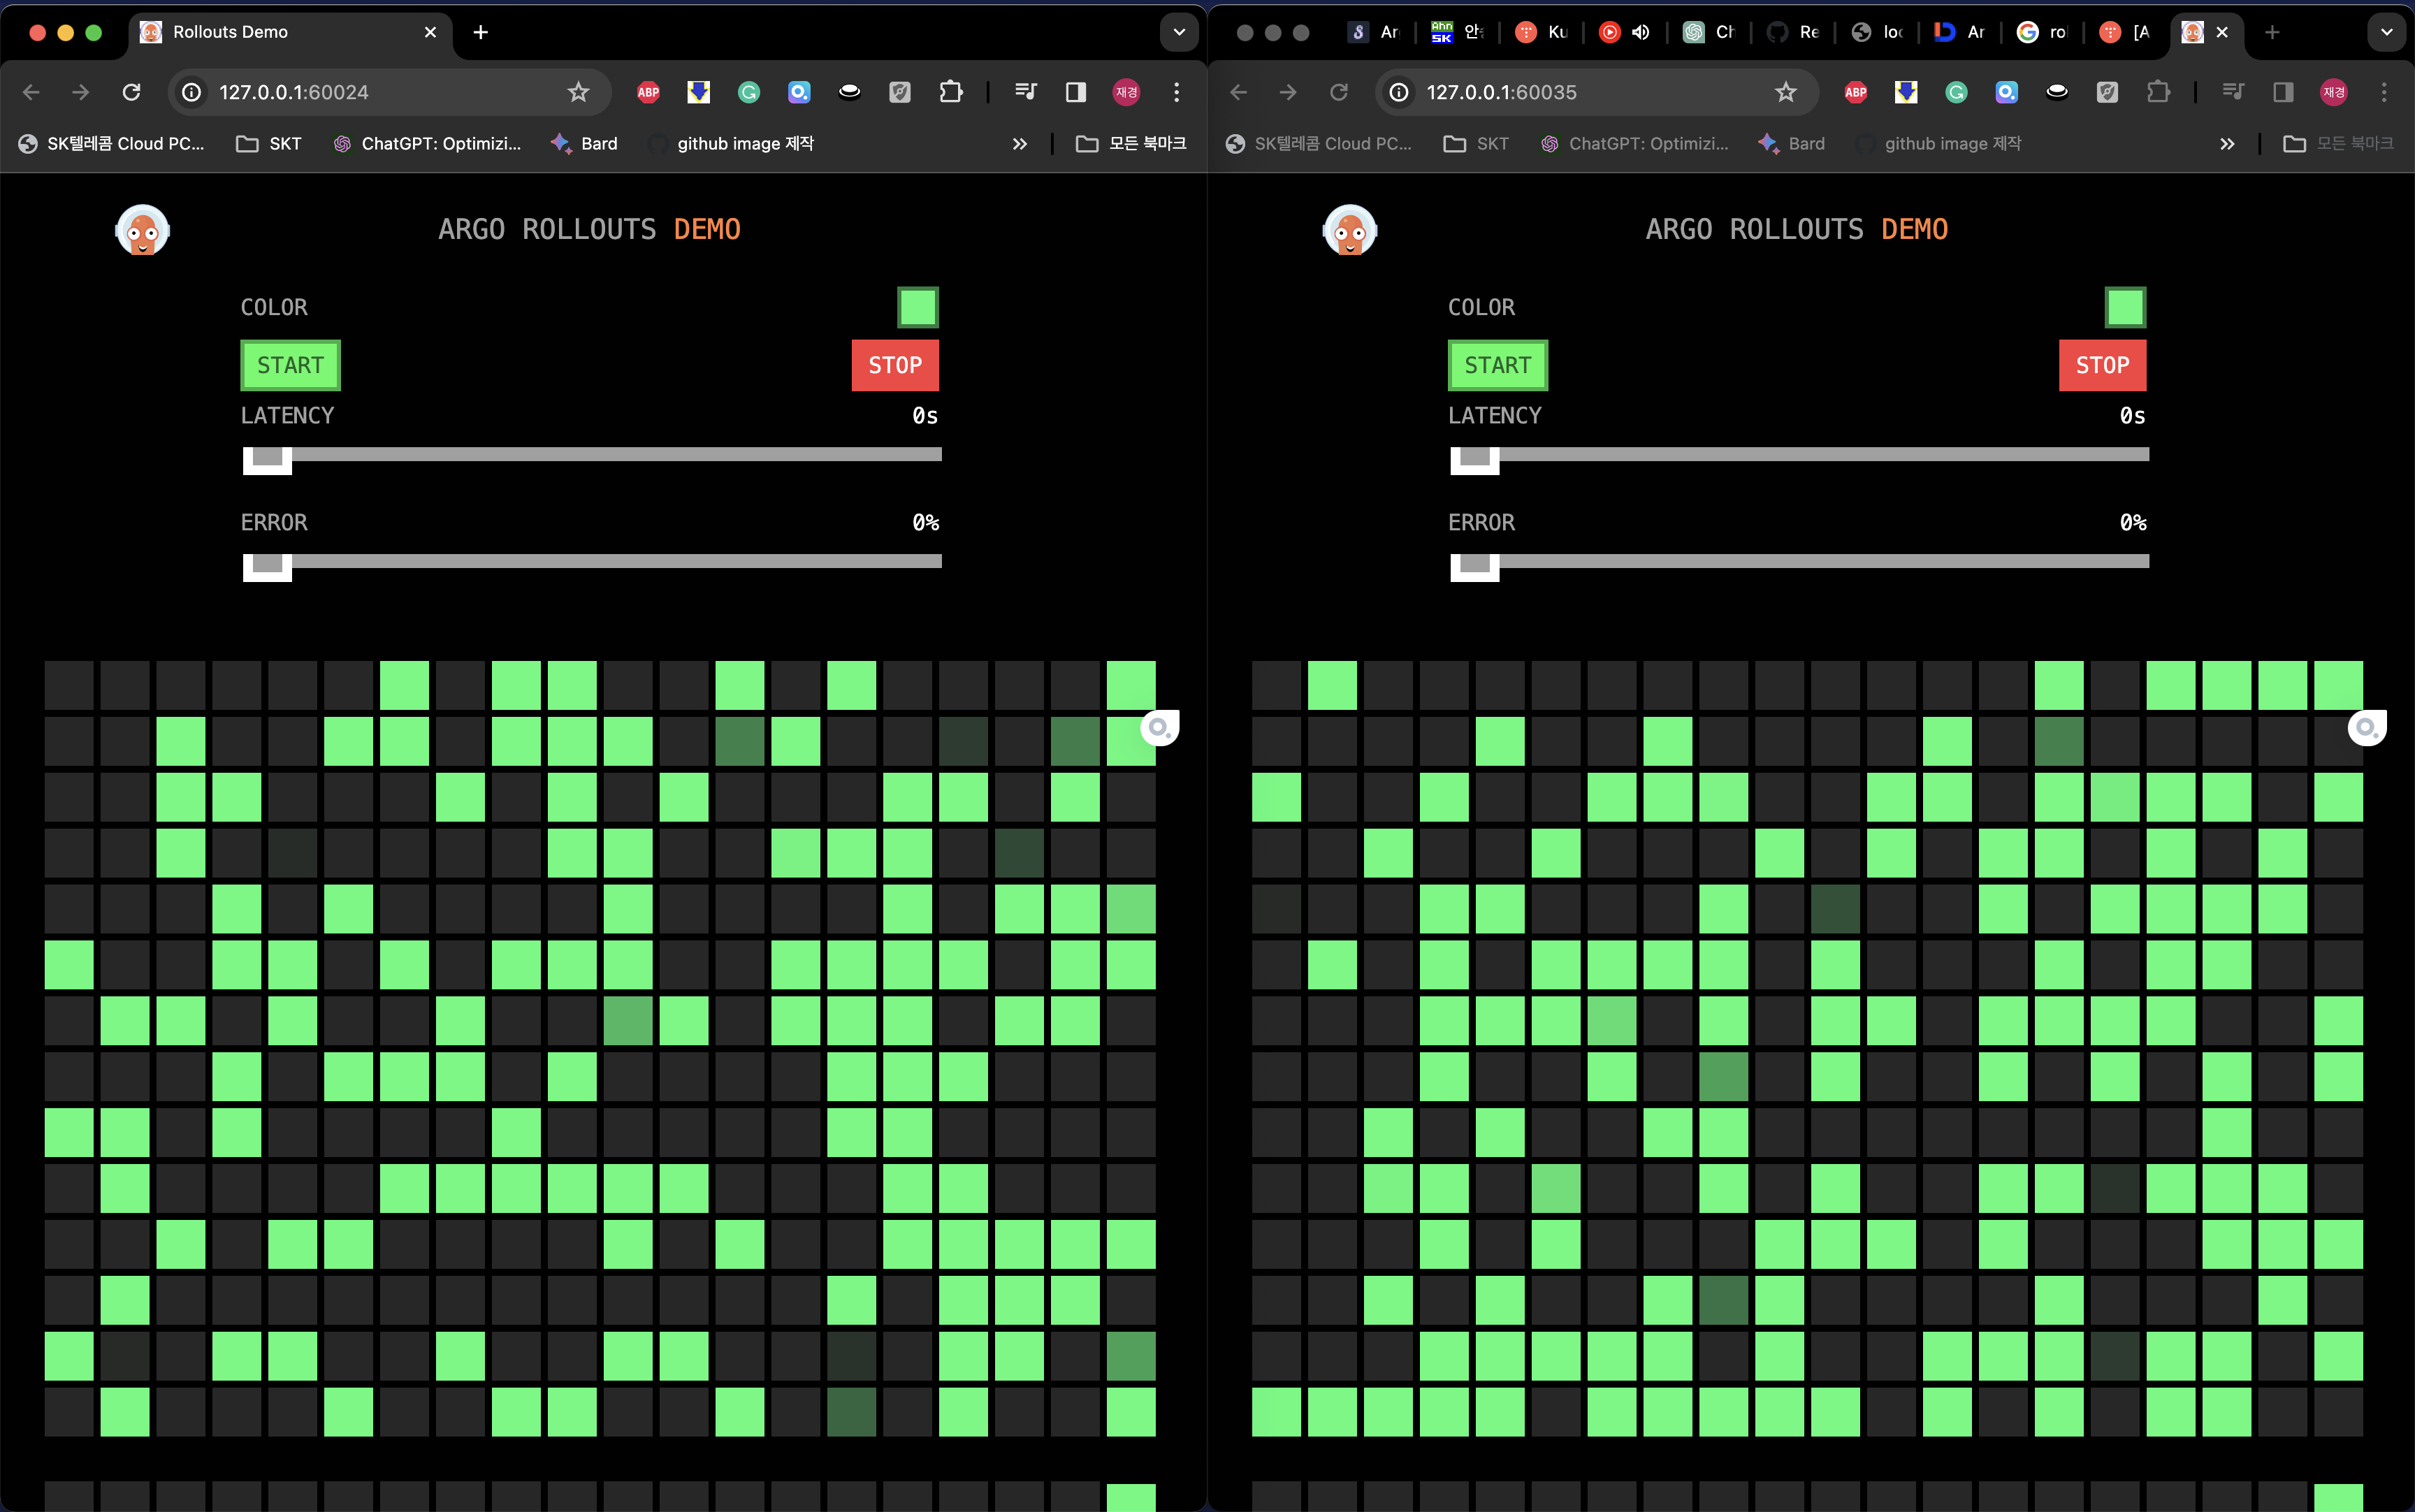The height and width of the screenshot is (1512, 2415).
Task: Bookmark the 127.0.0.1:60024 page with star
Action: pos(578,92)
